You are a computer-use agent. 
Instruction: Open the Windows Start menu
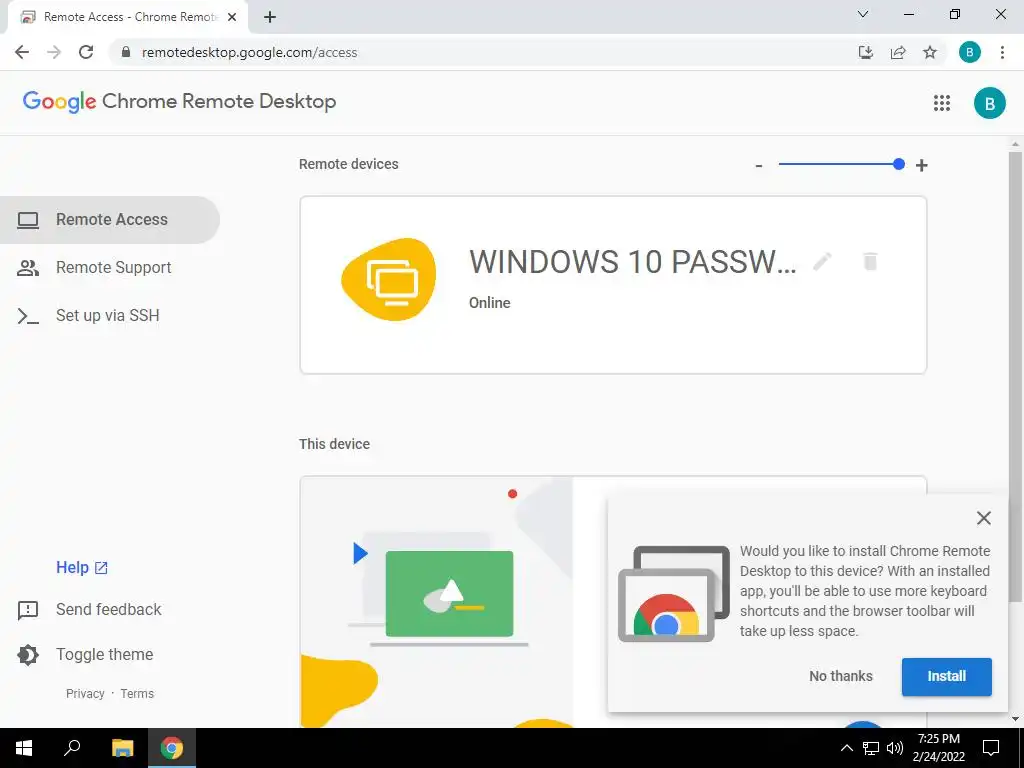[24, 748]
